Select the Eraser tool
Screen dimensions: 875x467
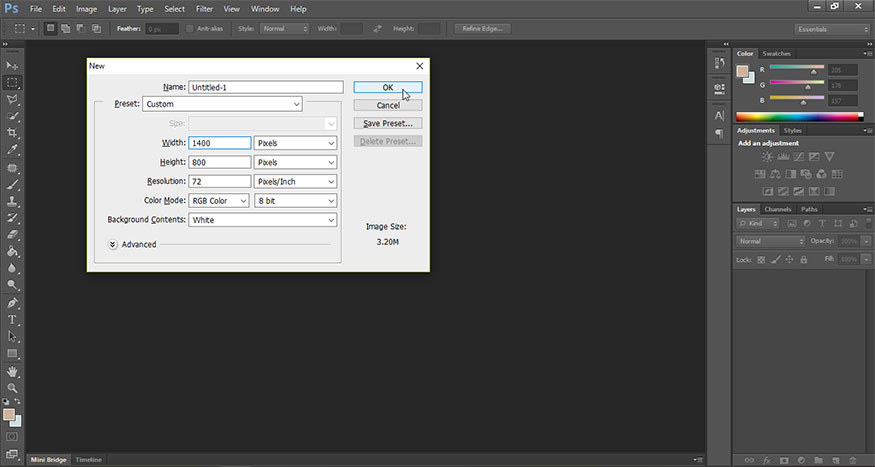12,235
